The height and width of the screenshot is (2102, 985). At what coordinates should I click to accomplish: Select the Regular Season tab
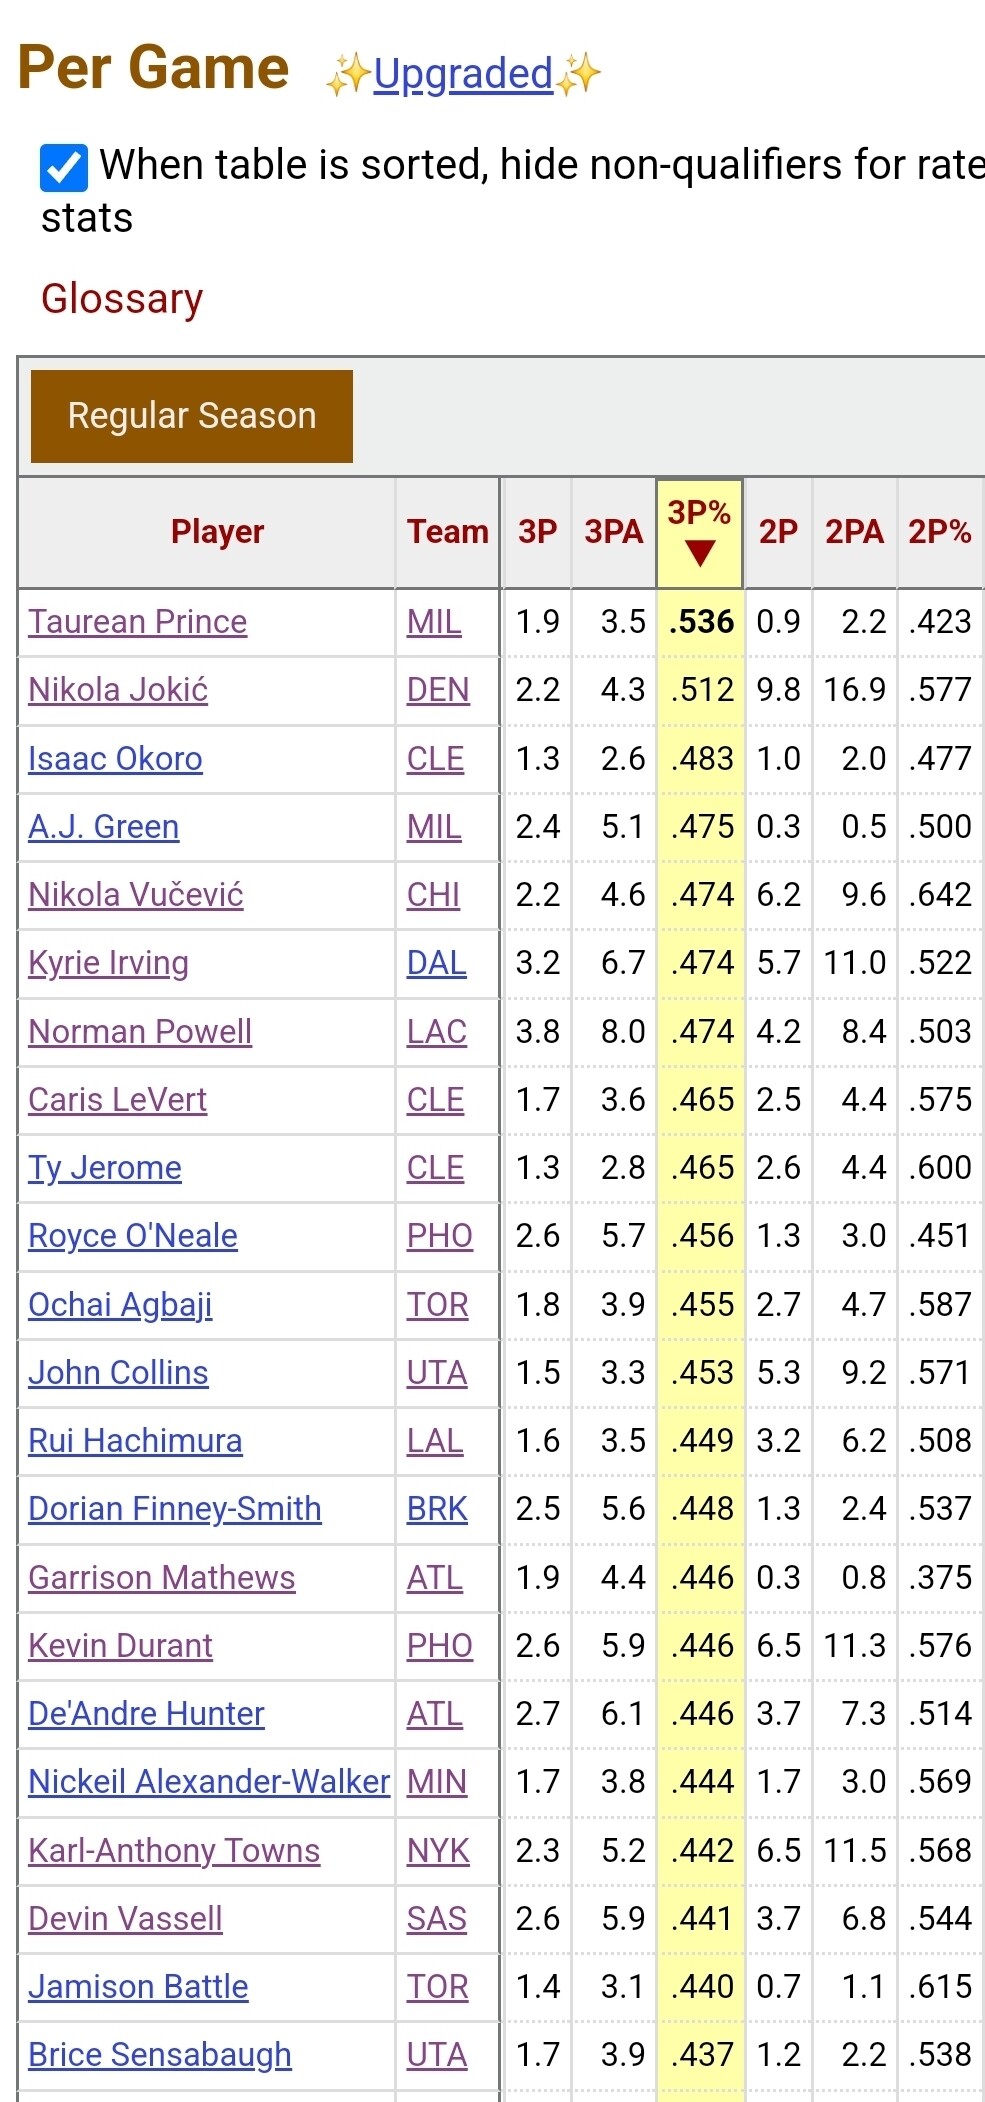tap(192, 416)
